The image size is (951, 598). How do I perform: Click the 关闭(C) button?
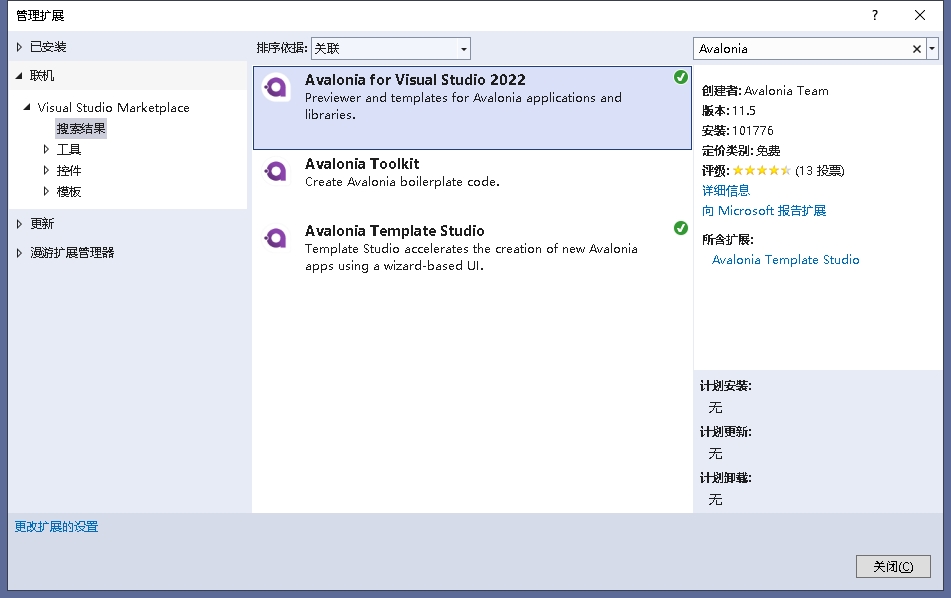893,566
